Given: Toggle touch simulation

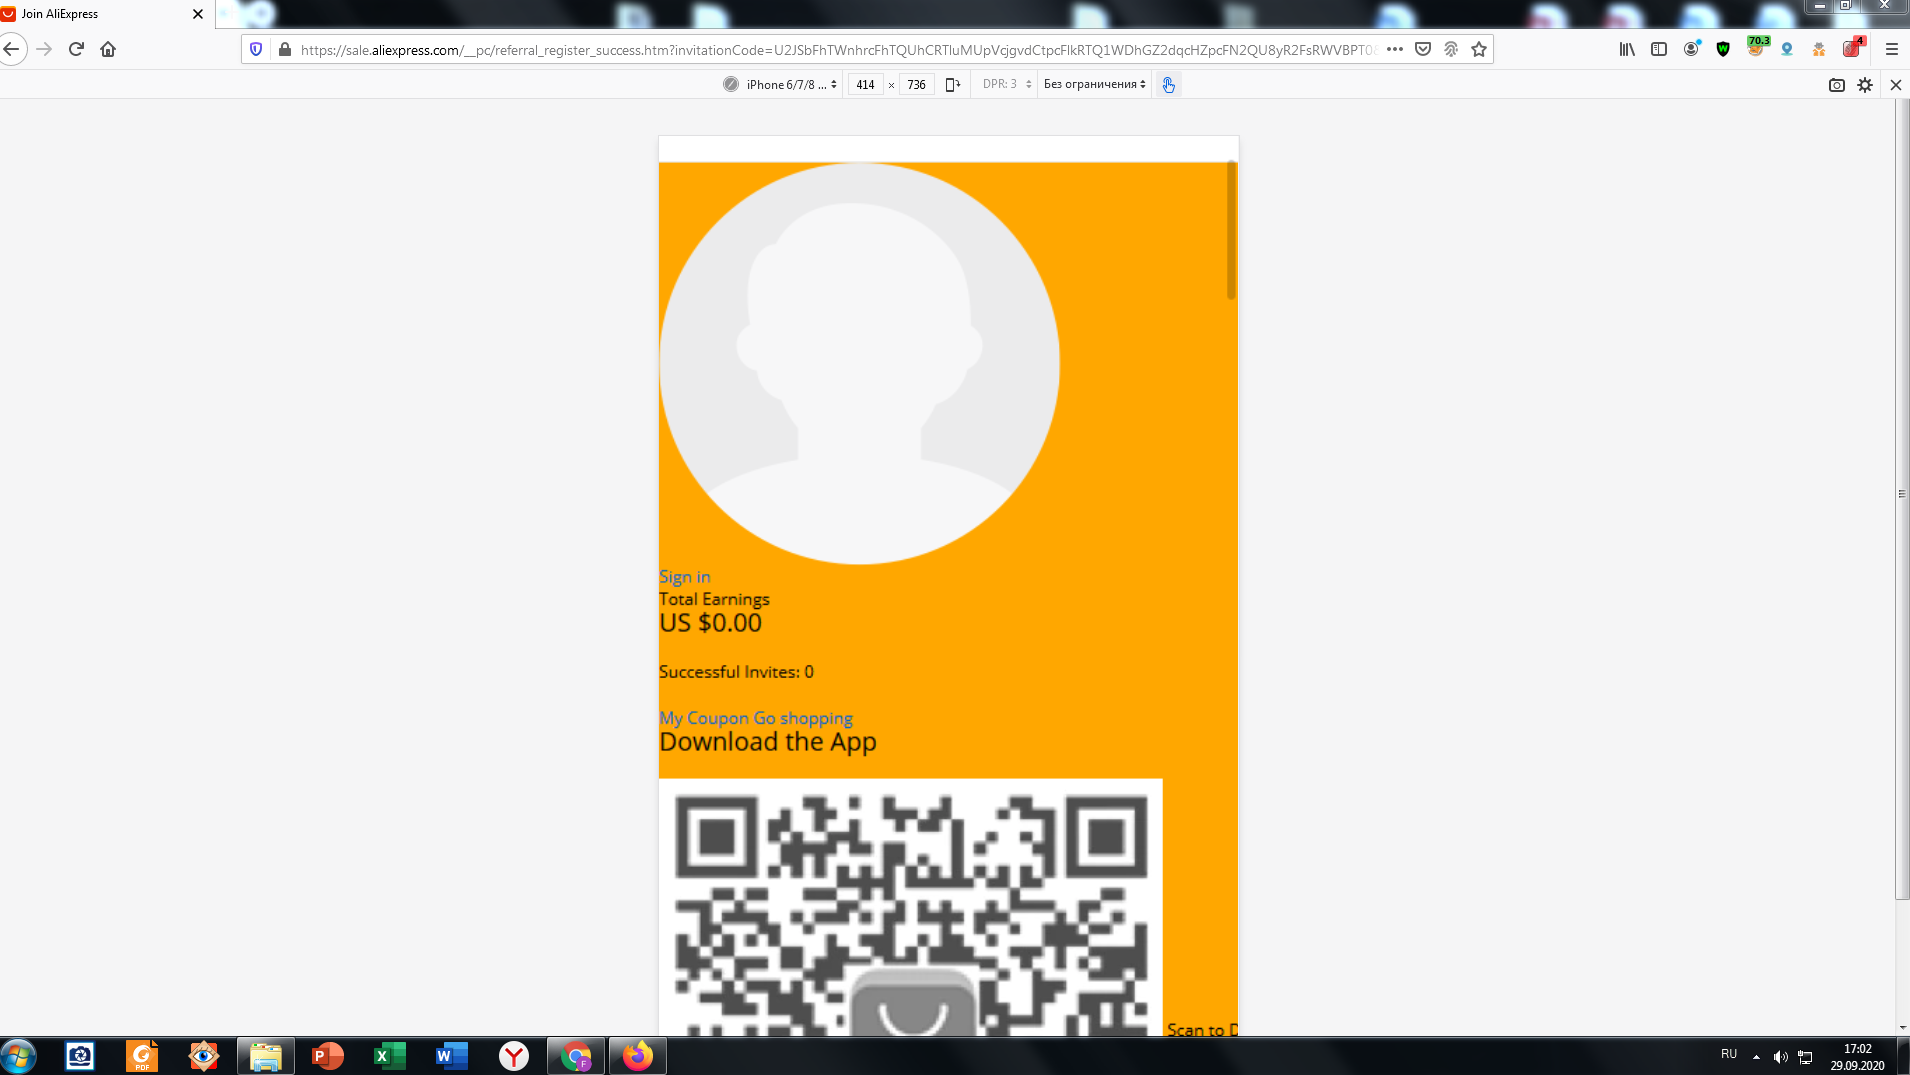Looking at the screenshot, I should (x=1168, y=85).
